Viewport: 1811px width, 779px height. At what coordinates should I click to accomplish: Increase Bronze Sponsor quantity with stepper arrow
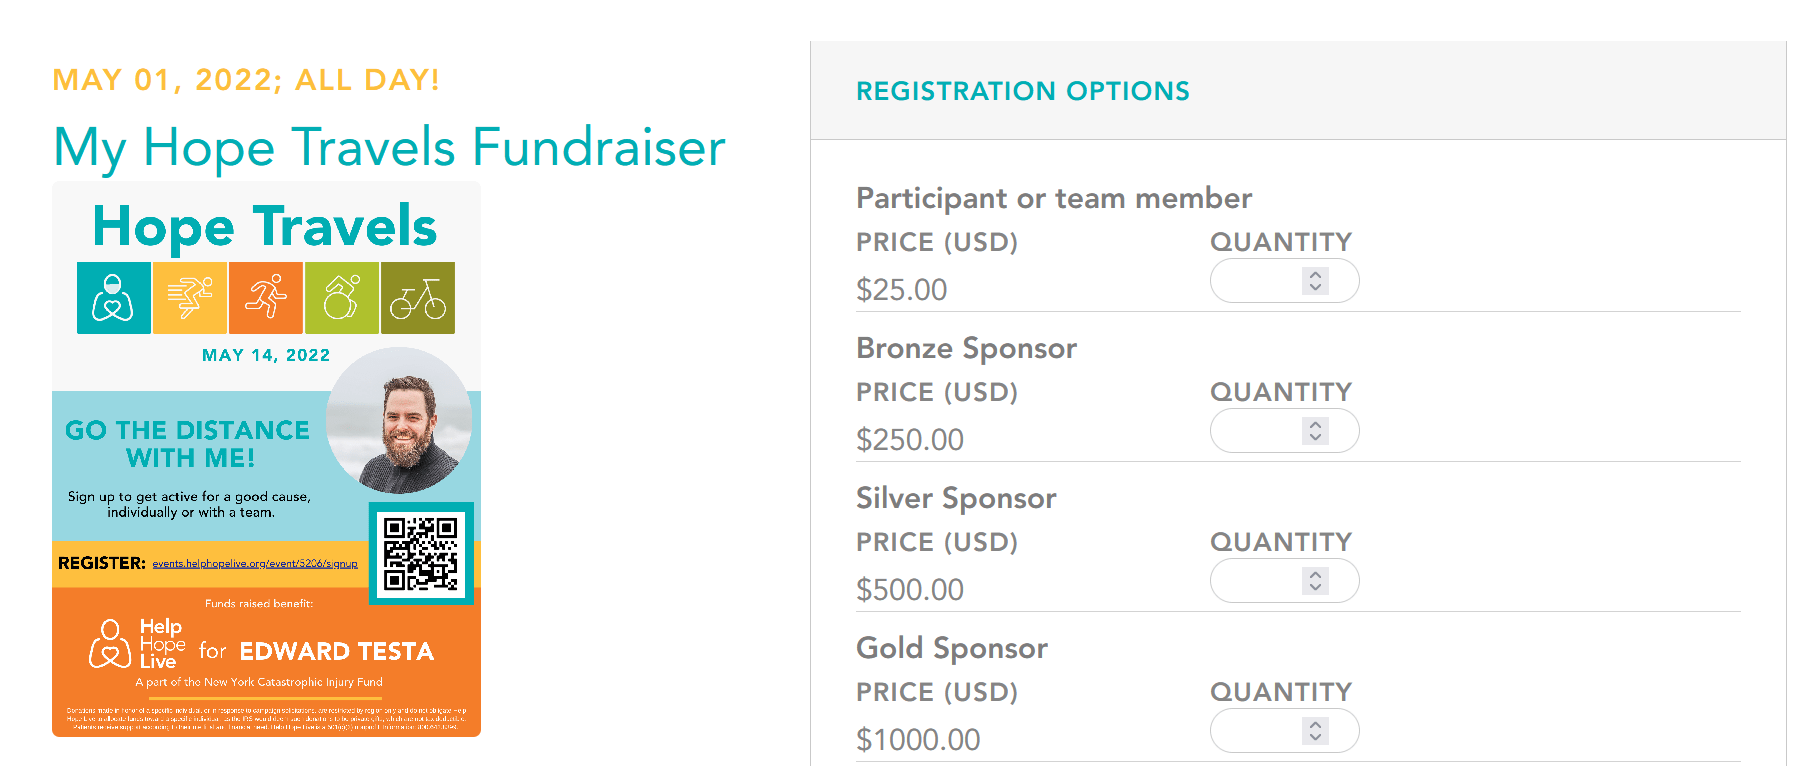[1316, 425]
